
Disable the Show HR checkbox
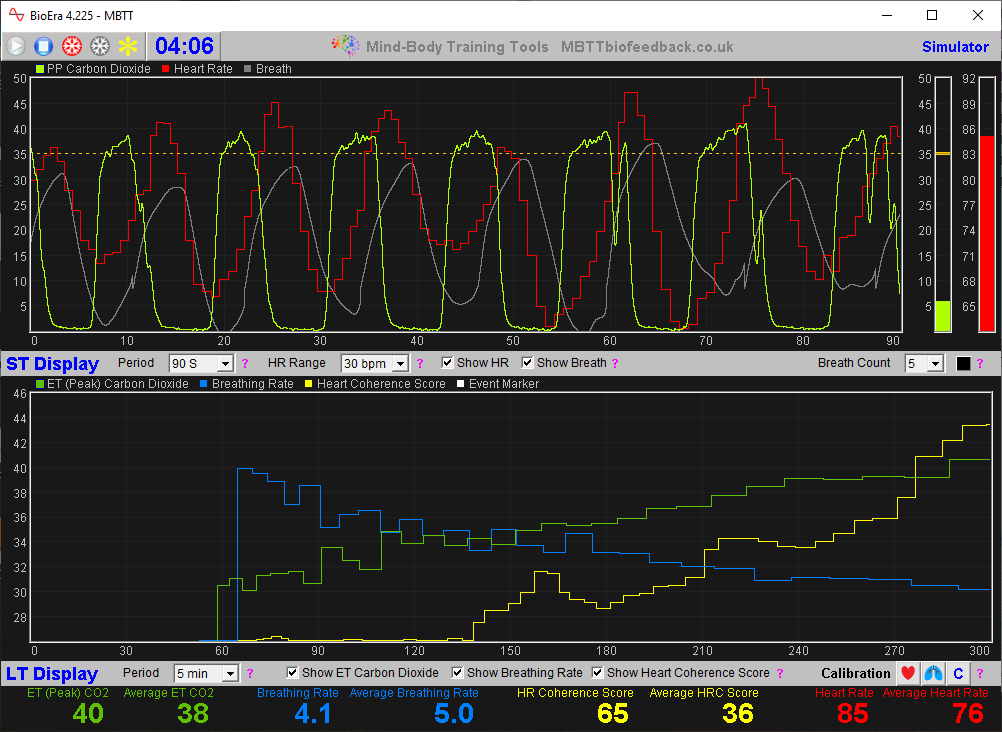click(x=448, y=362)
